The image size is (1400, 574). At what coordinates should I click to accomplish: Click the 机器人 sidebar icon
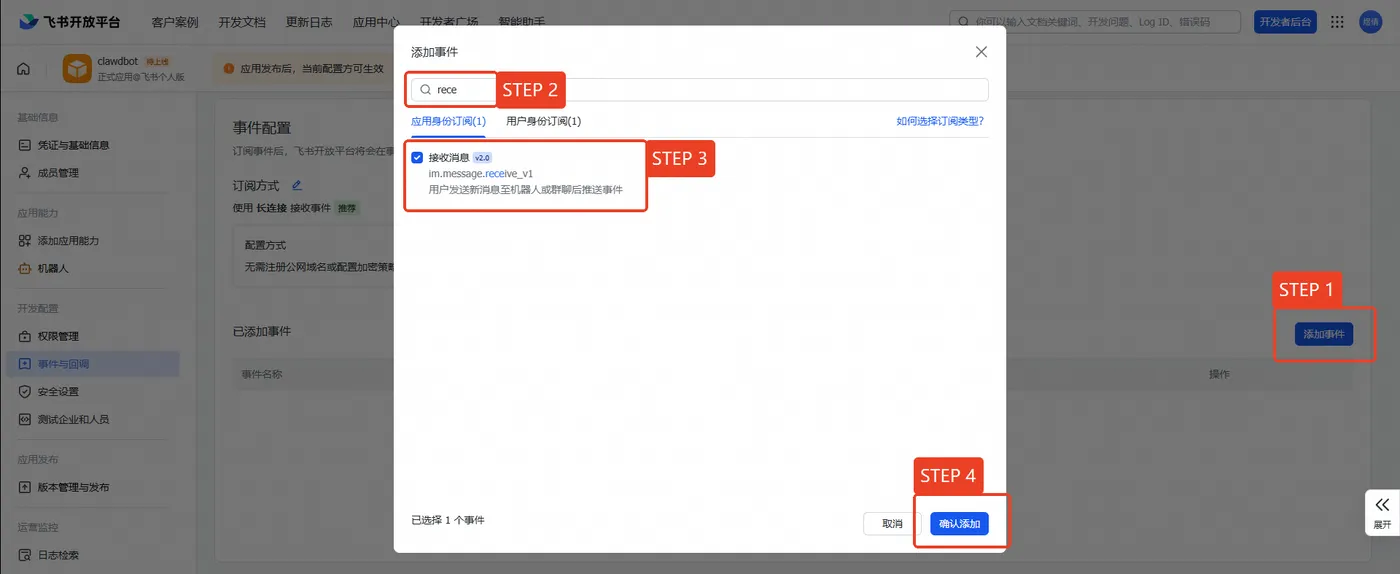point(25,269)
